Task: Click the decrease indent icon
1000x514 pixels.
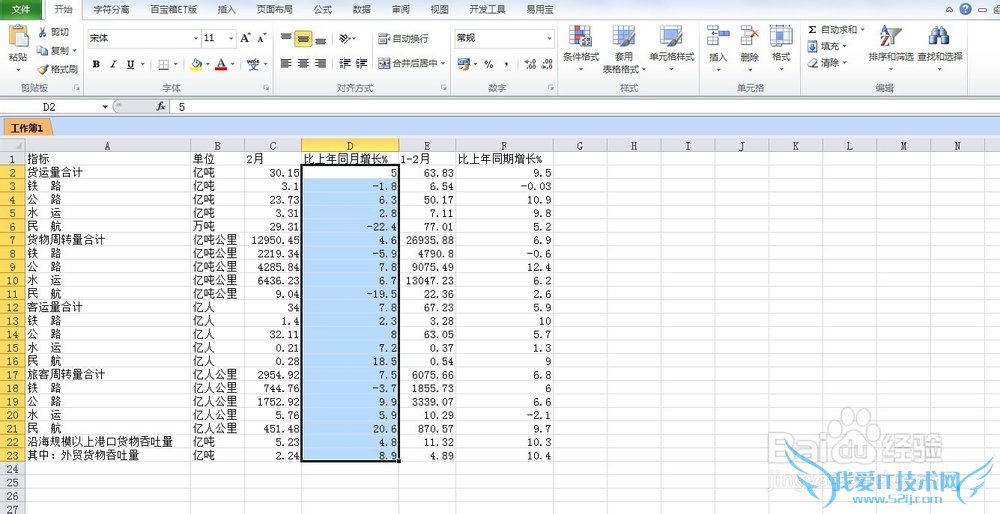Action: point(344,64)
